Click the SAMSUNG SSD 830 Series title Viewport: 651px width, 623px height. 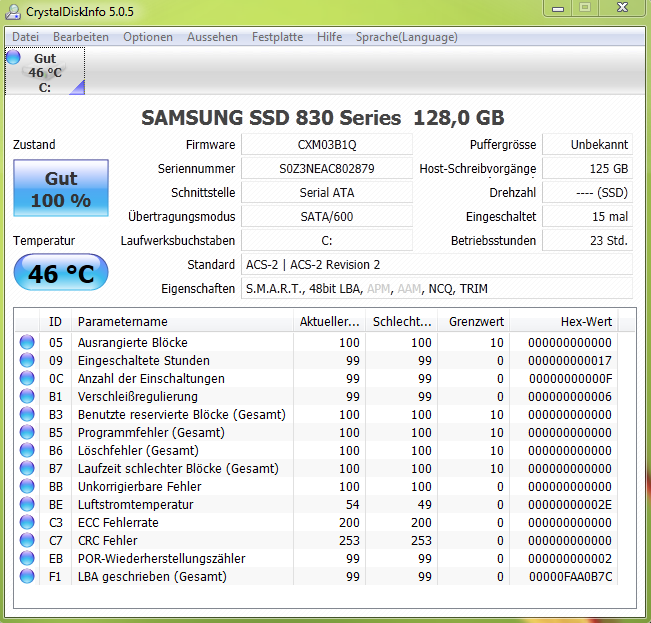tap(323, 117)
